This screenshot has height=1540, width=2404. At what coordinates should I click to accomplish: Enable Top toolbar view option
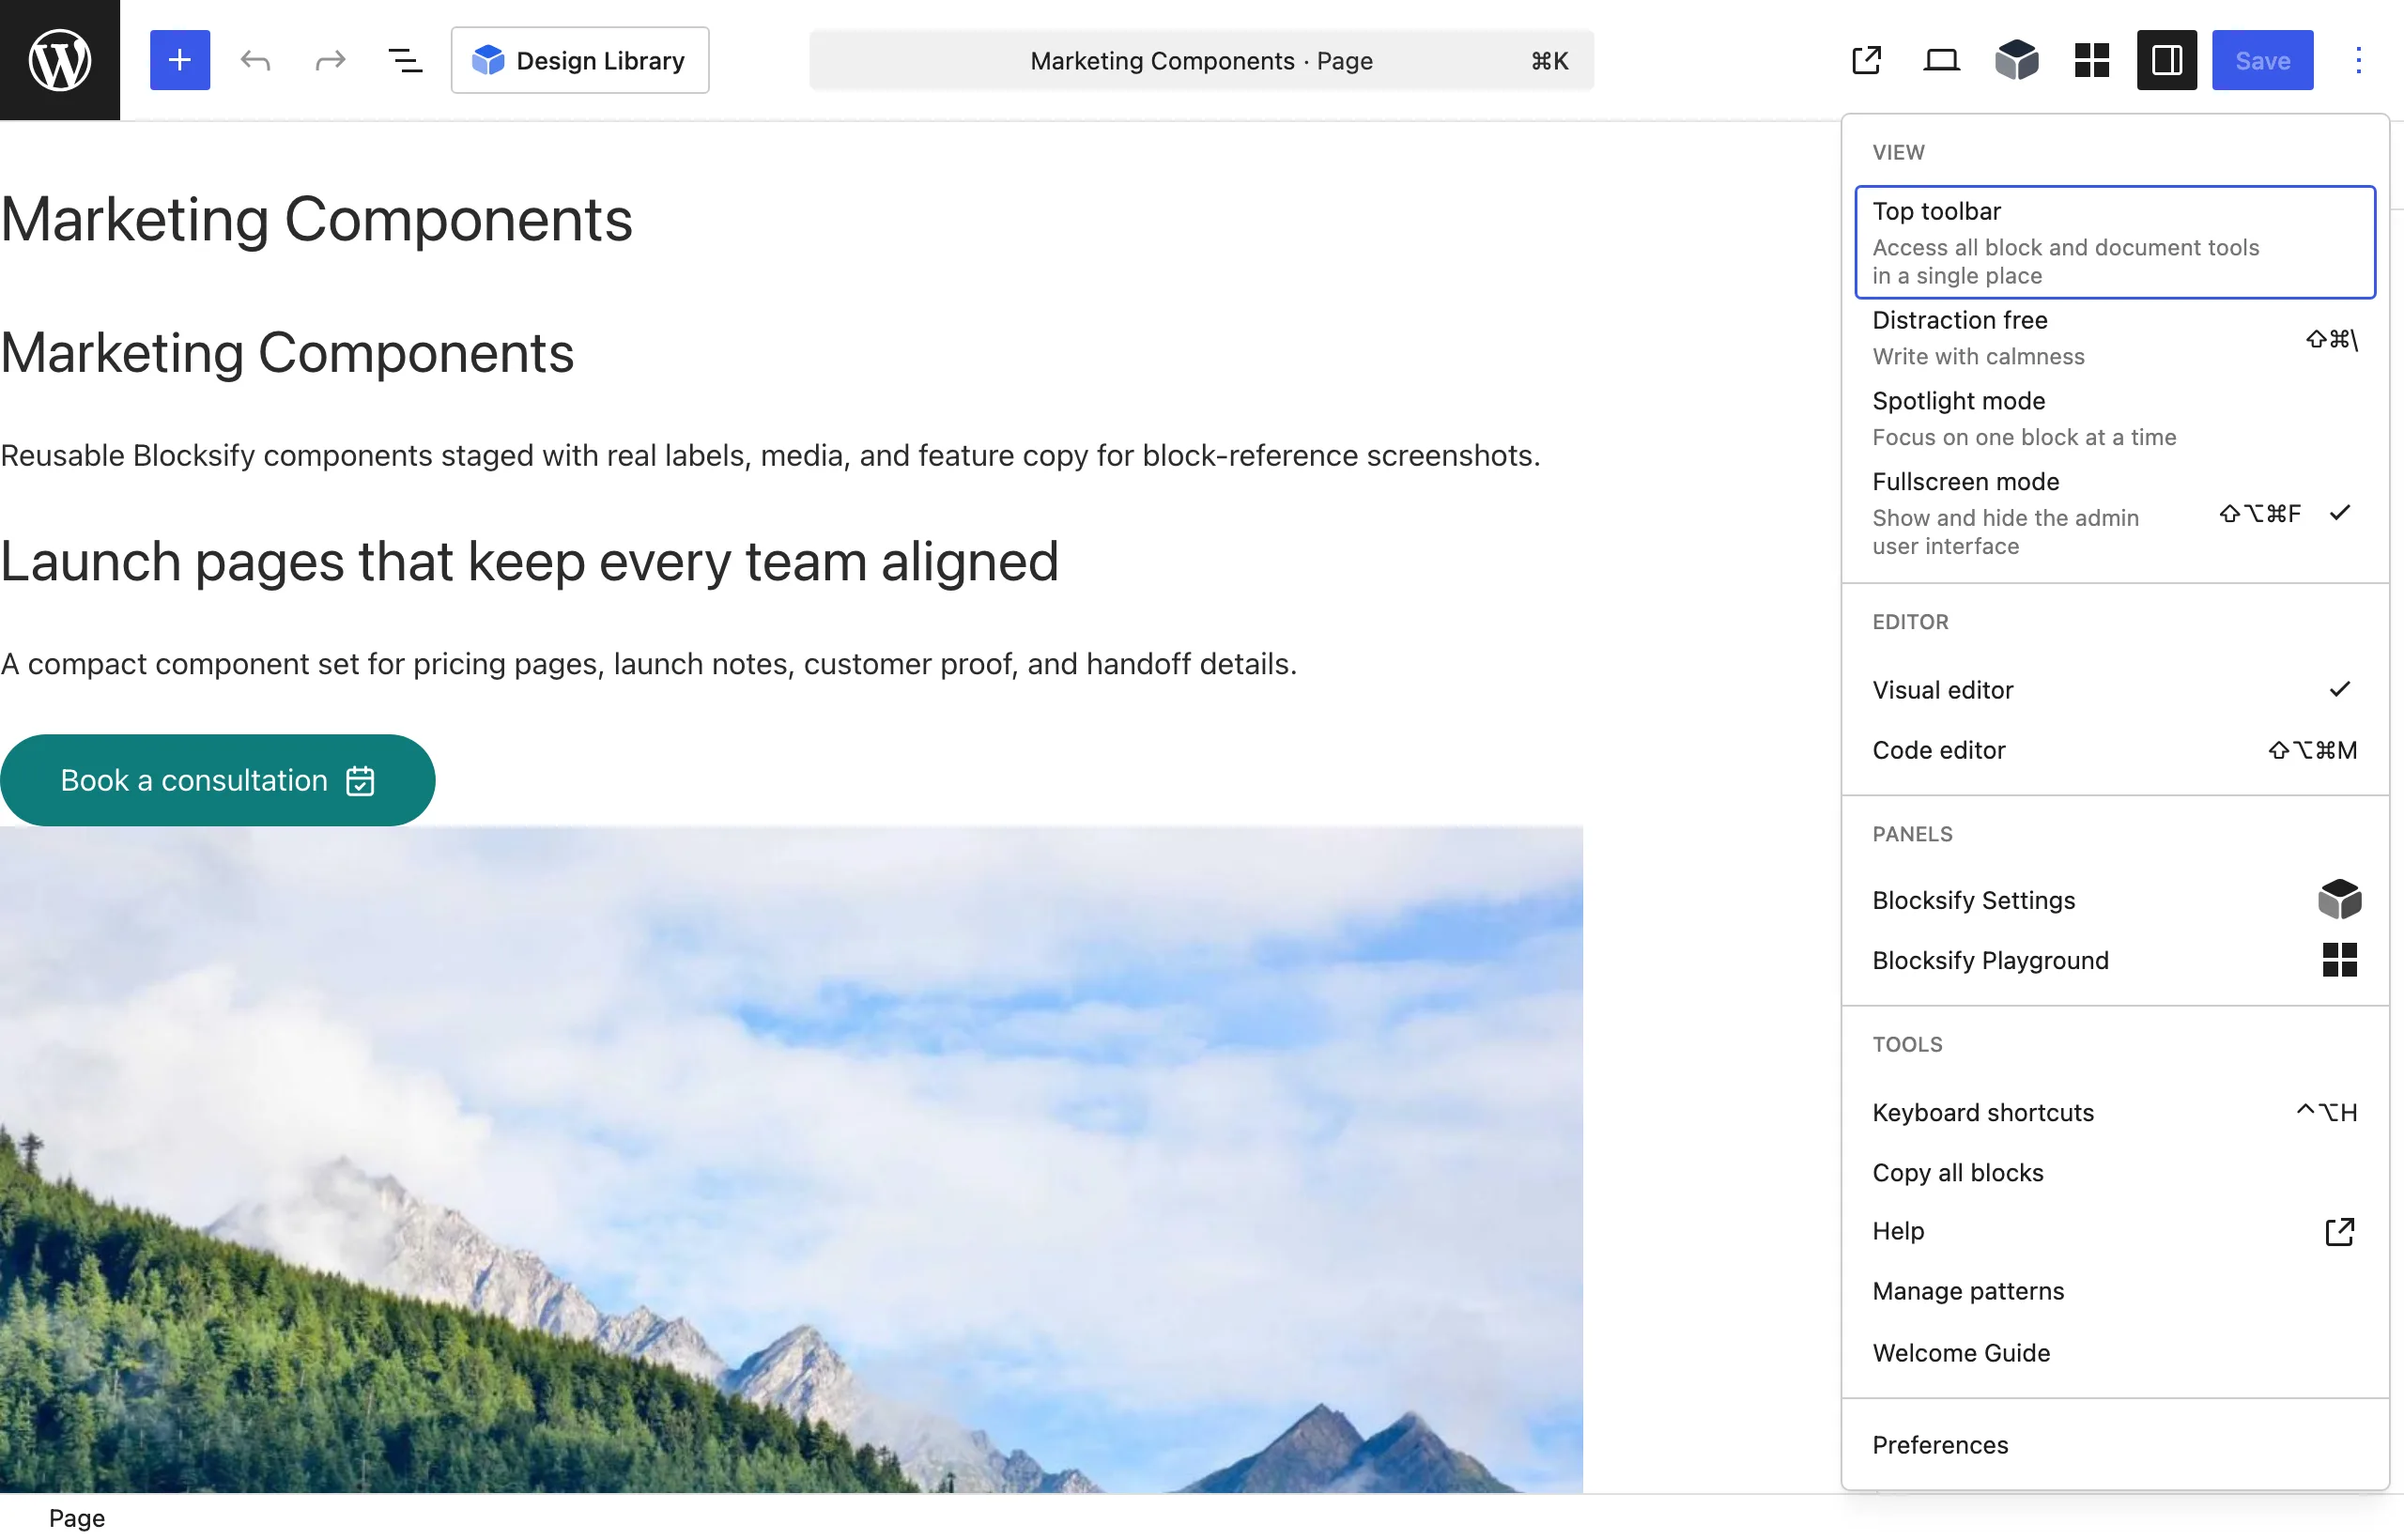pyautogui.click(x=2115, y=242)
